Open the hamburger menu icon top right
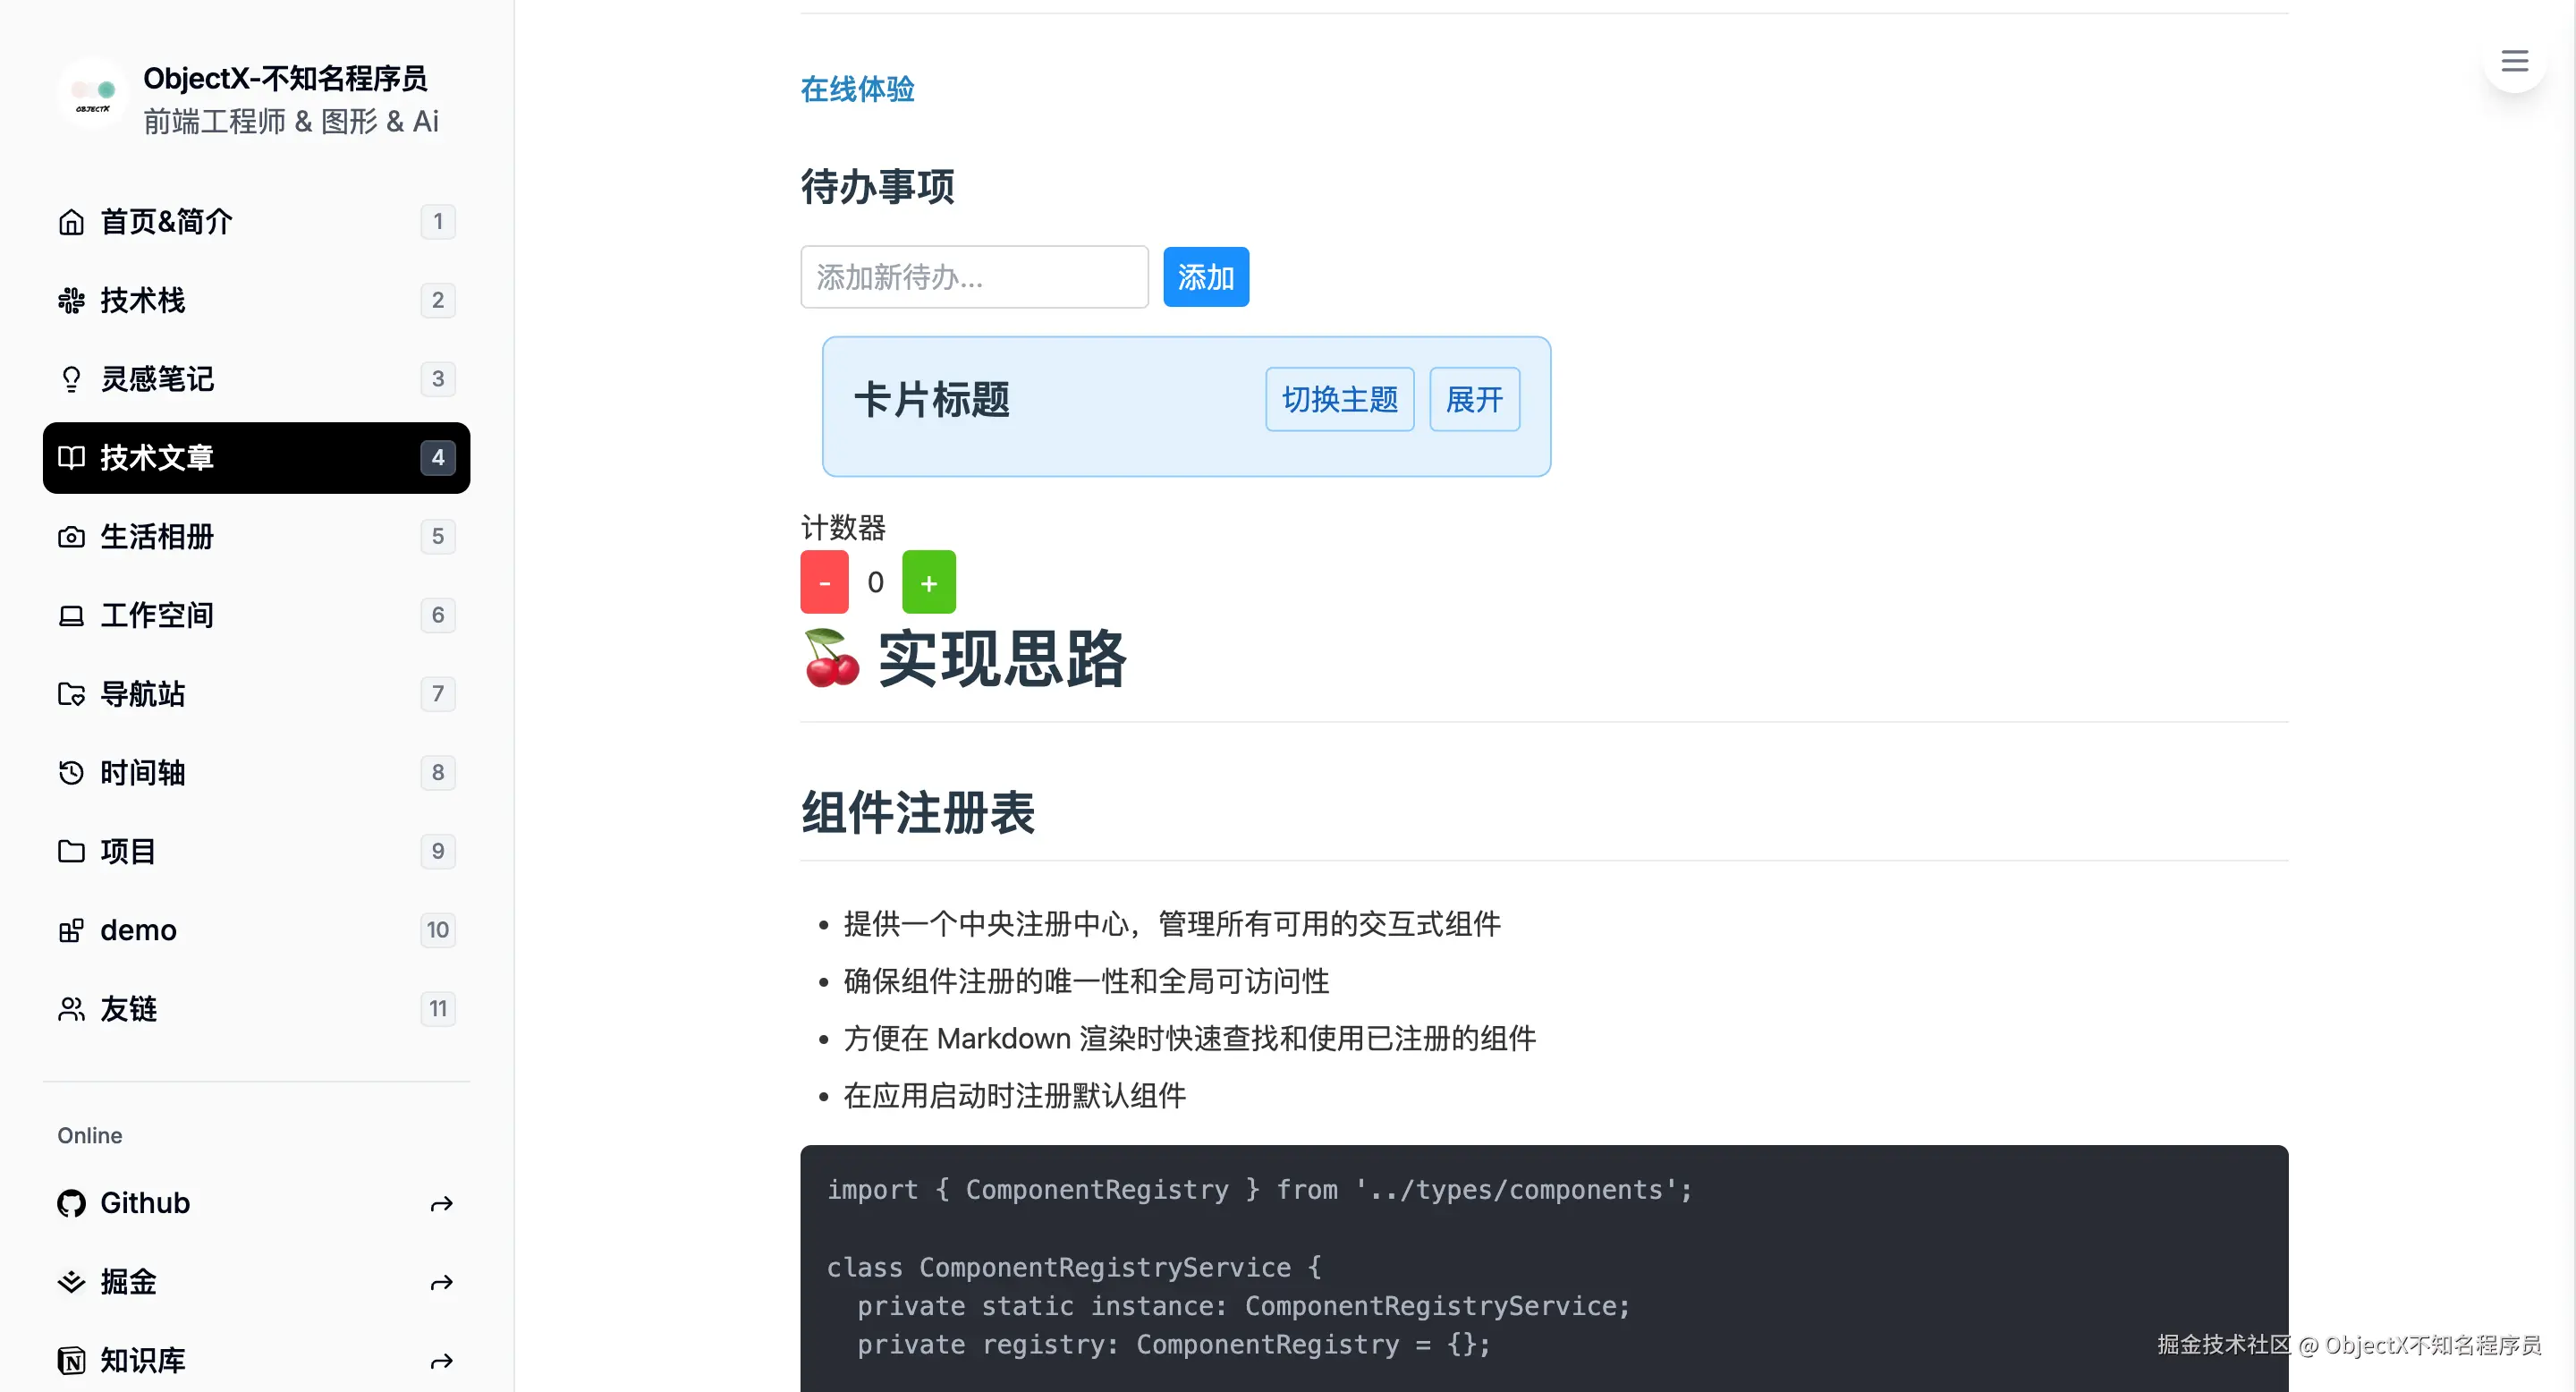Viewport: 2576px width, 1392px height. coord(2514,61)
